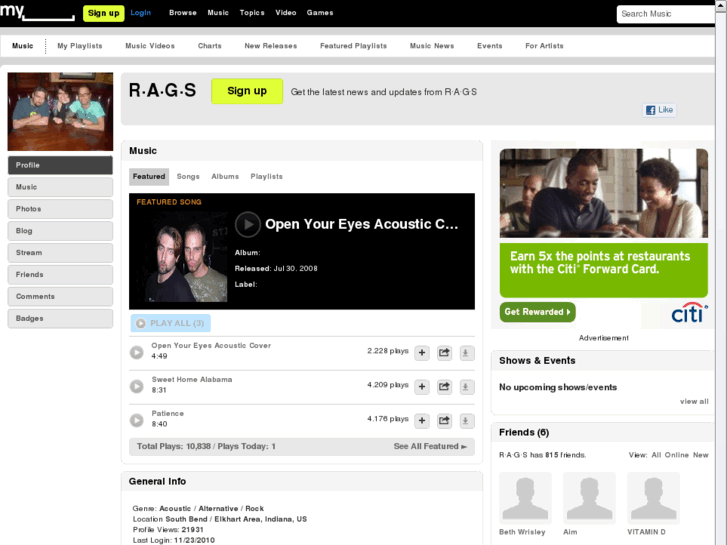Download the Patience track
Viewport: 727px width, 545px height.
click(x=466, y=421)
